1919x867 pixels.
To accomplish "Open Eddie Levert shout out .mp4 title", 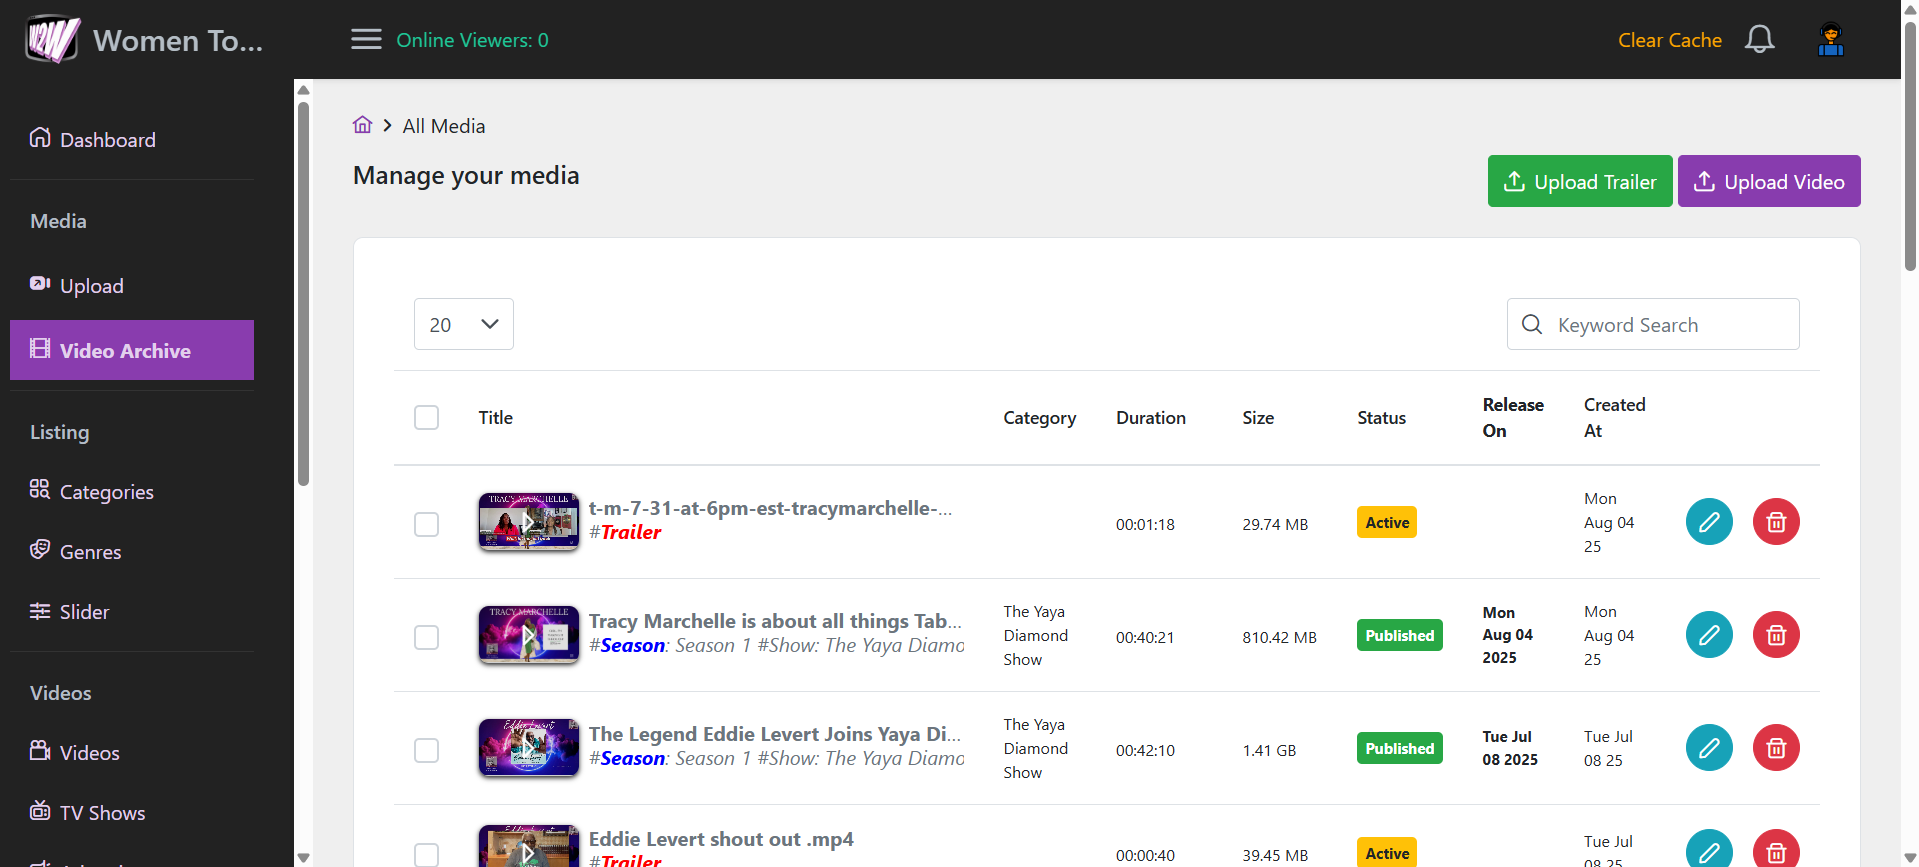I will (721, 839).
